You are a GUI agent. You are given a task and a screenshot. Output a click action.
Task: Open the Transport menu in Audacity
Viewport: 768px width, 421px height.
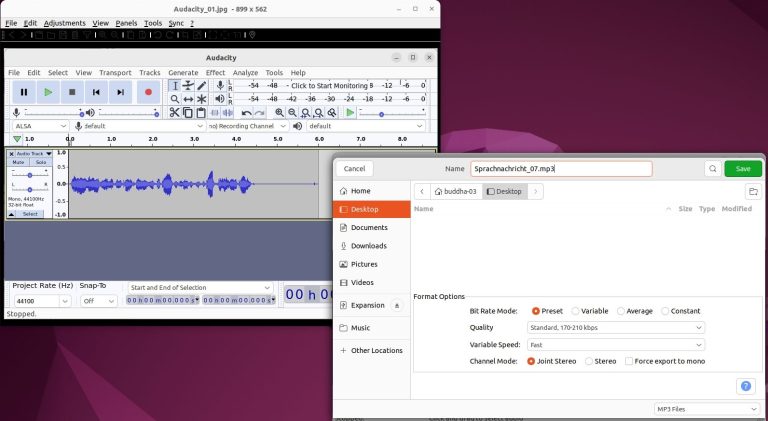click(115, 72)
